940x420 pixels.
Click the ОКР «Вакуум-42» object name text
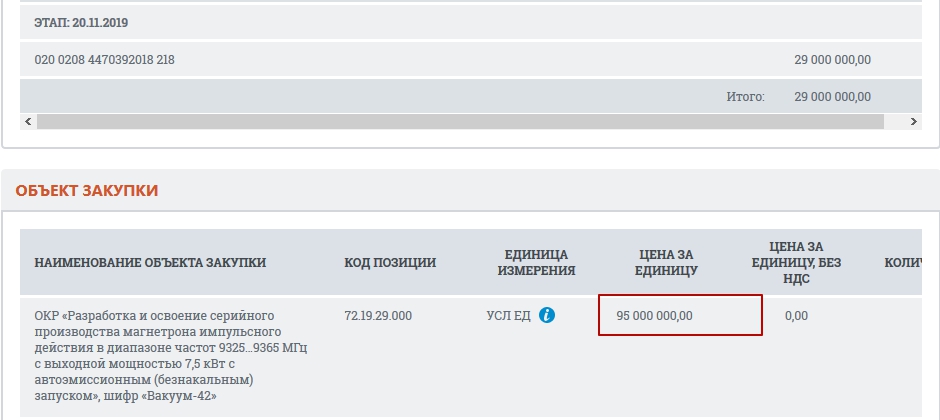tap(171, 356)
